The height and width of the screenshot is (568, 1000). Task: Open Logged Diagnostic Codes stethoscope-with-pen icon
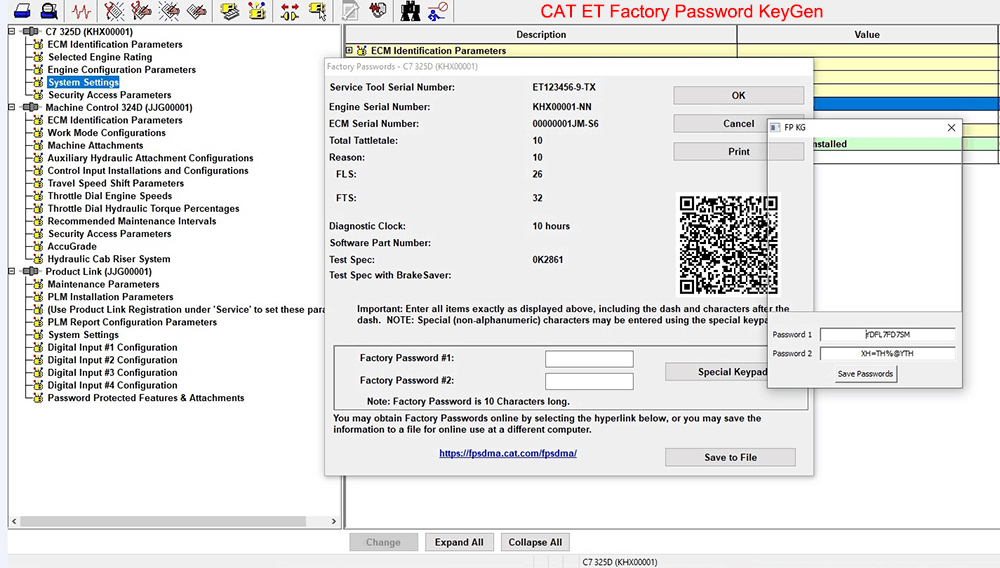click(141, 10)
